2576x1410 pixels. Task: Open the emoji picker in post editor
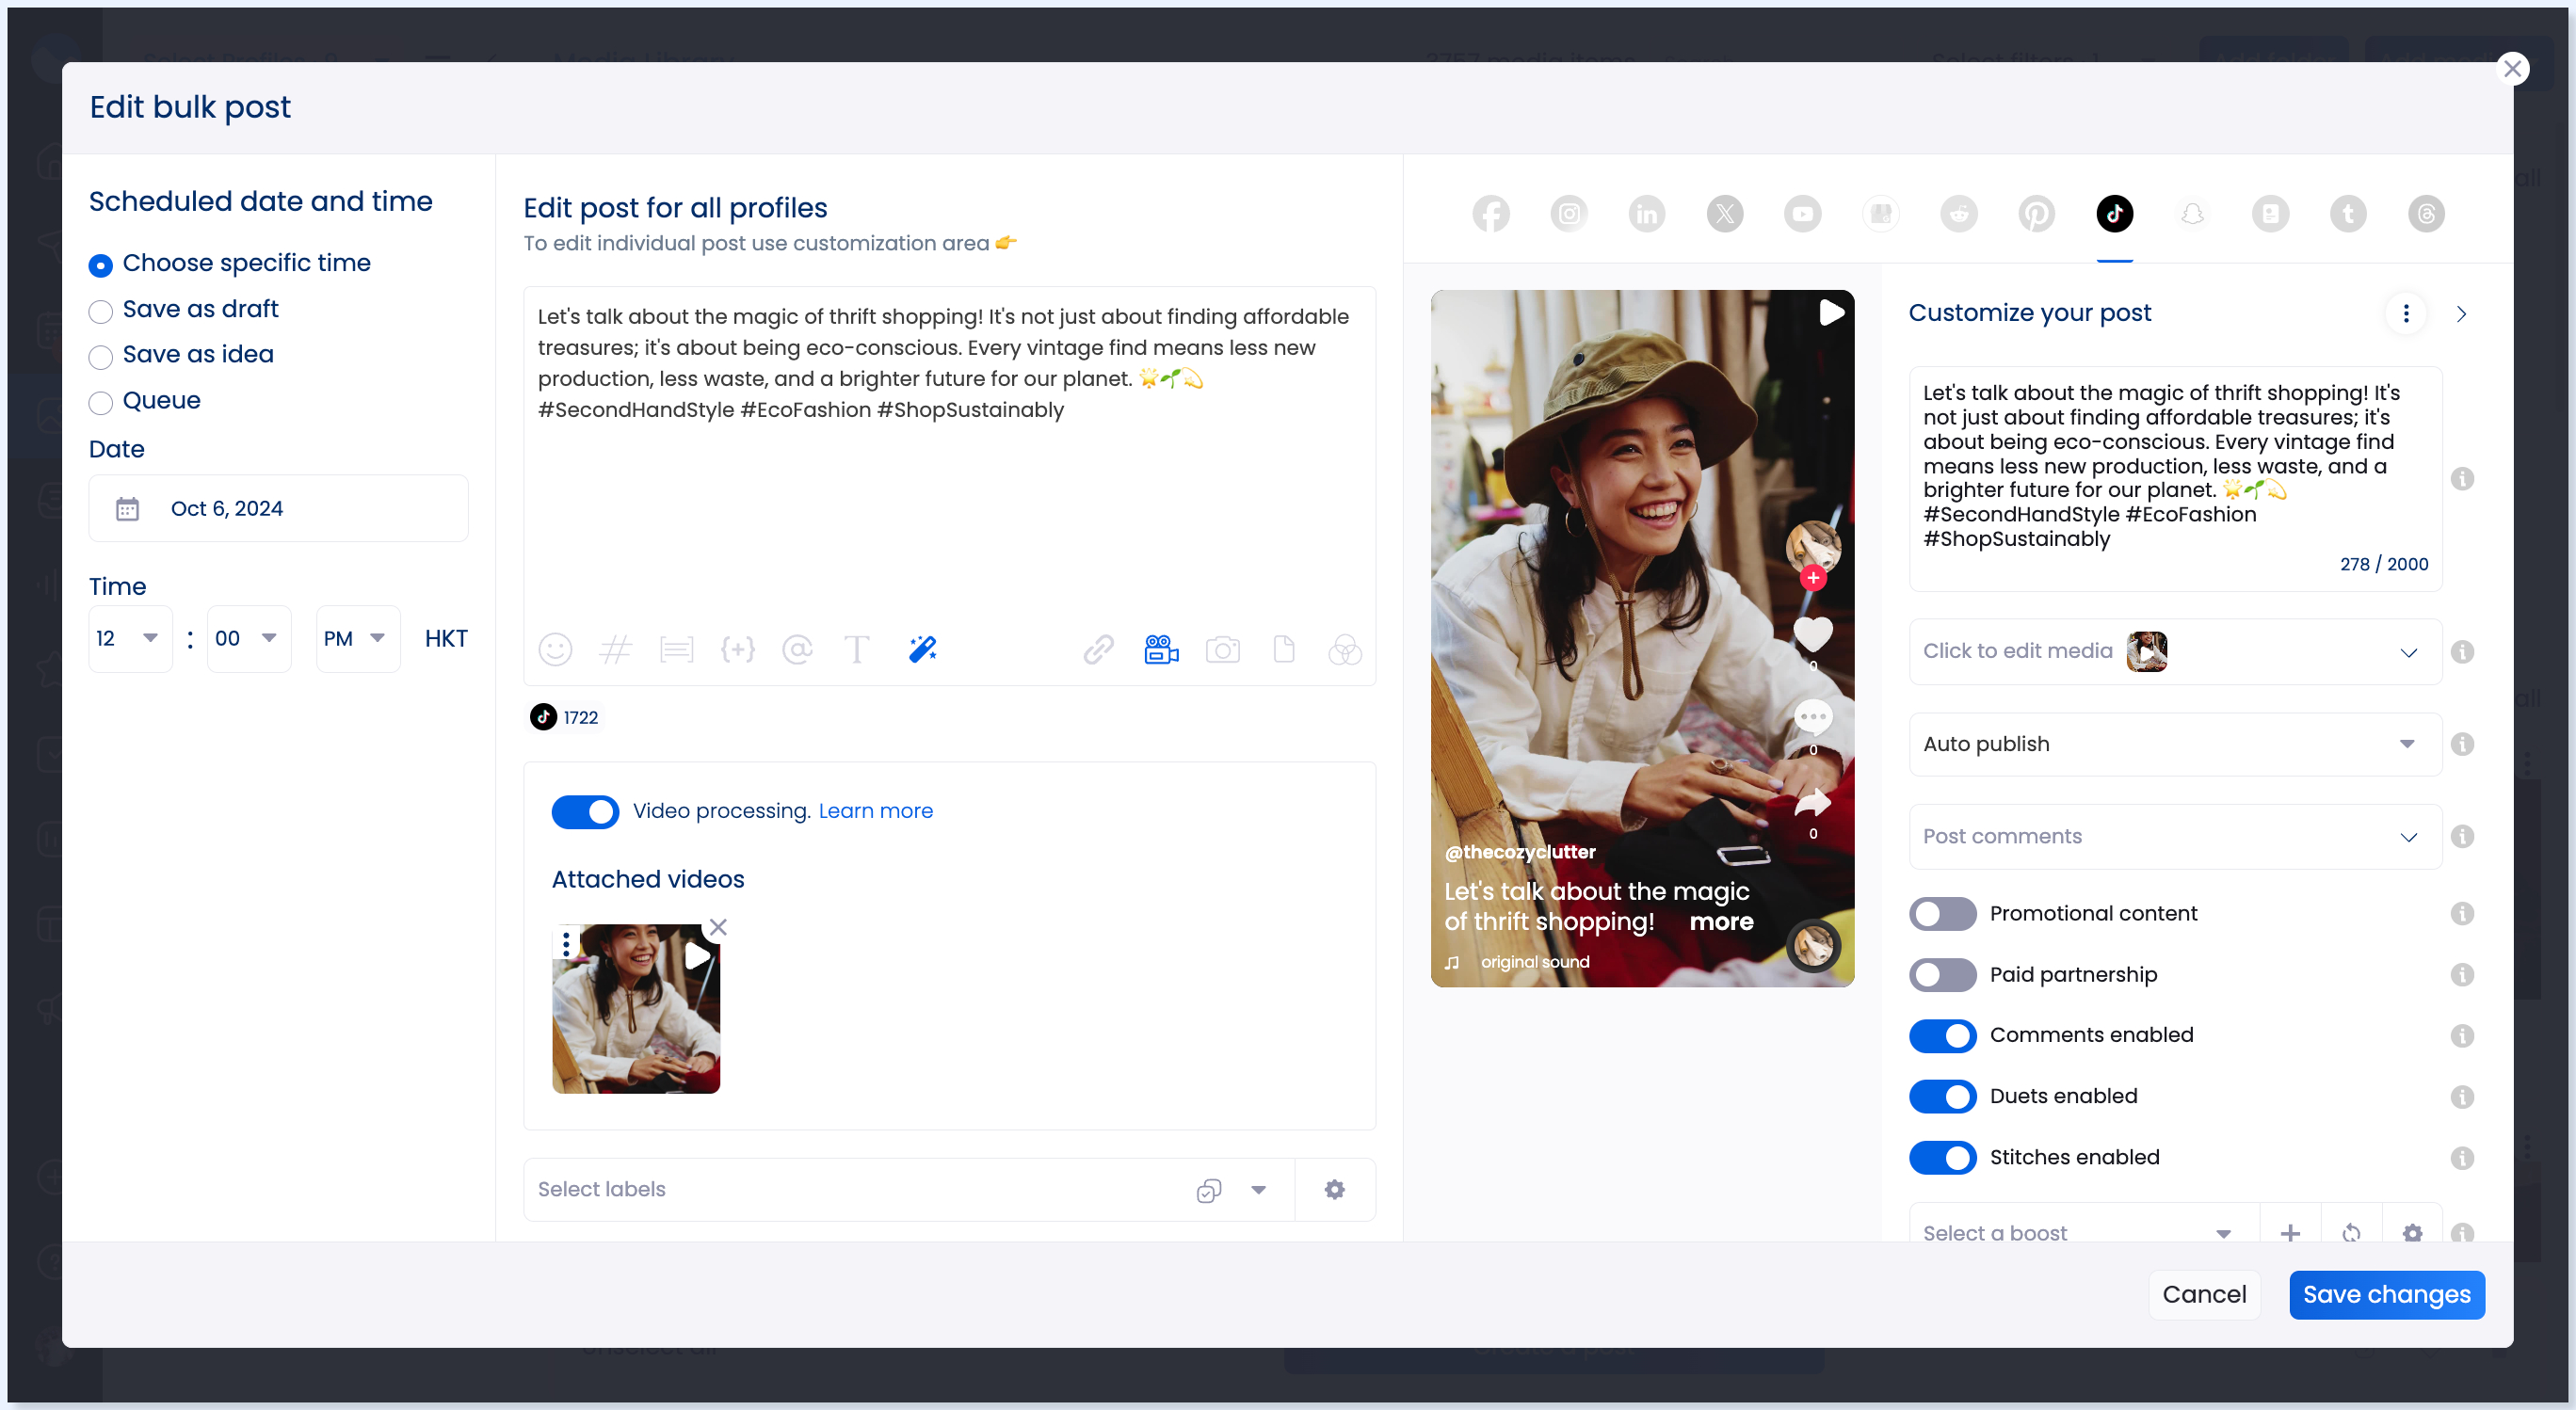pos(555,650)
